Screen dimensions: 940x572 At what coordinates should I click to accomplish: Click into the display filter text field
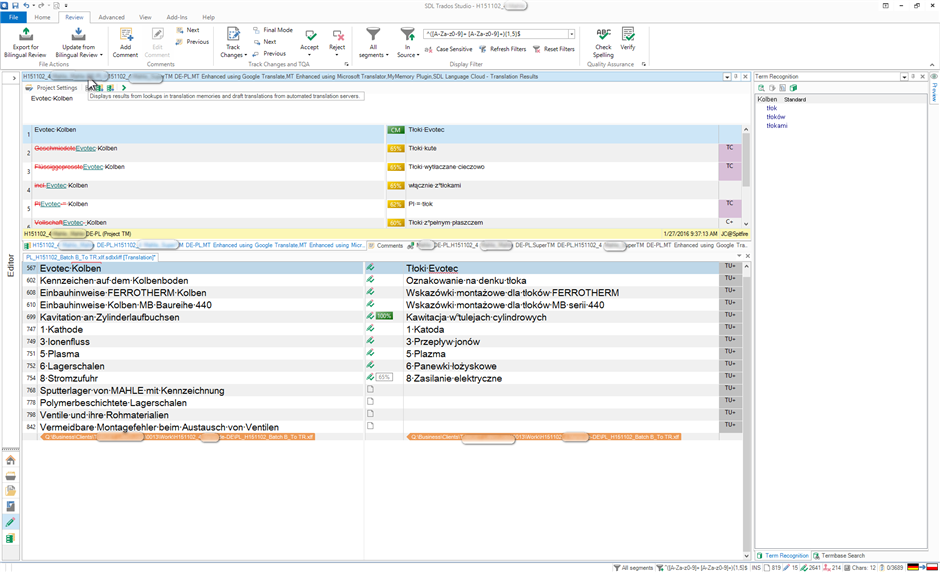[495, 34]
